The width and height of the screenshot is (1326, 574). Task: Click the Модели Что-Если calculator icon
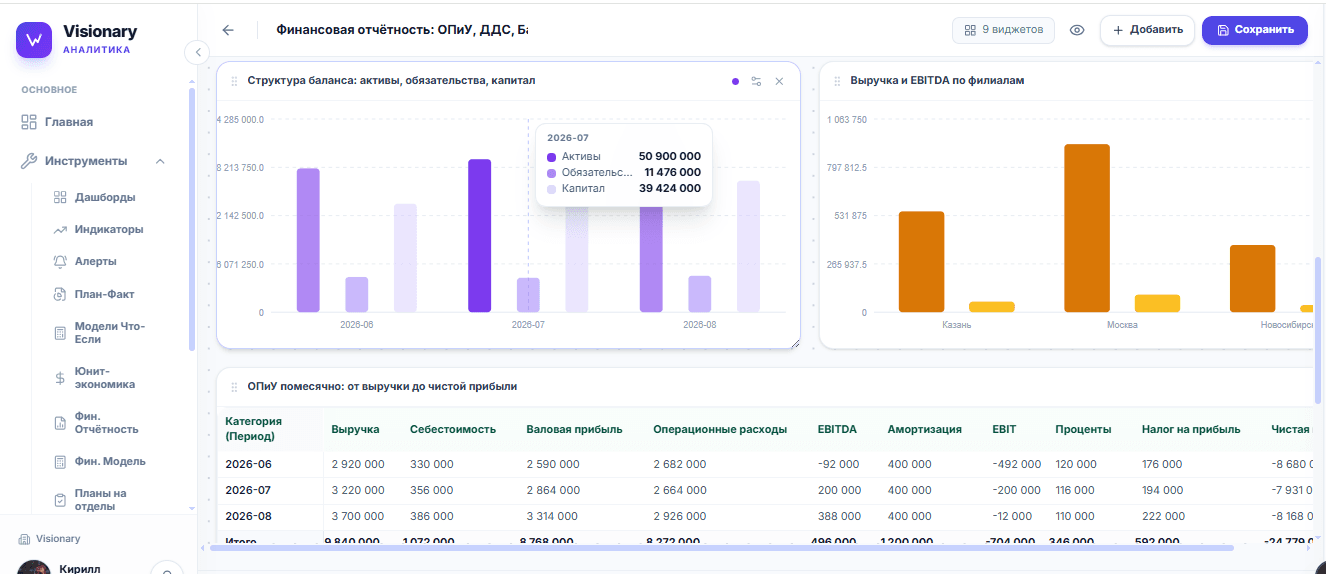[x=60, y=333]
